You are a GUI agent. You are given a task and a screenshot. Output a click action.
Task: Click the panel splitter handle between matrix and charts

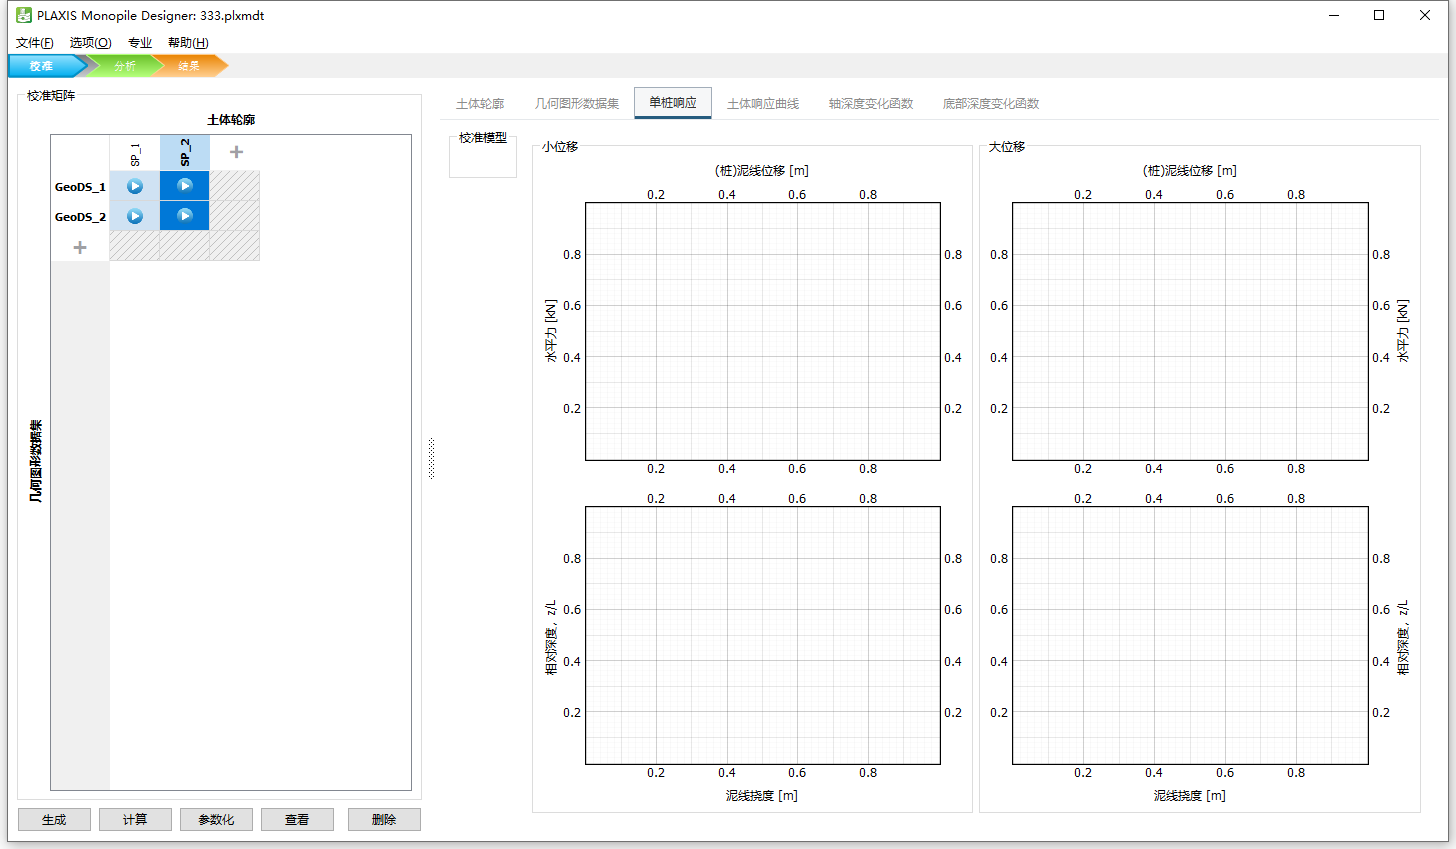click(x=431, y=458)
